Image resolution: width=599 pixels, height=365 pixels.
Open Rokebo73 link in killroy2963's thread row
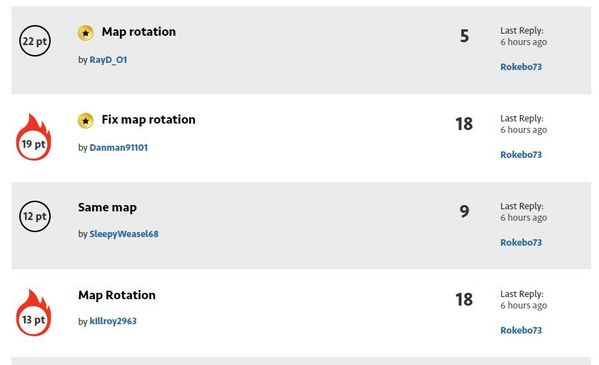[521, 330]
